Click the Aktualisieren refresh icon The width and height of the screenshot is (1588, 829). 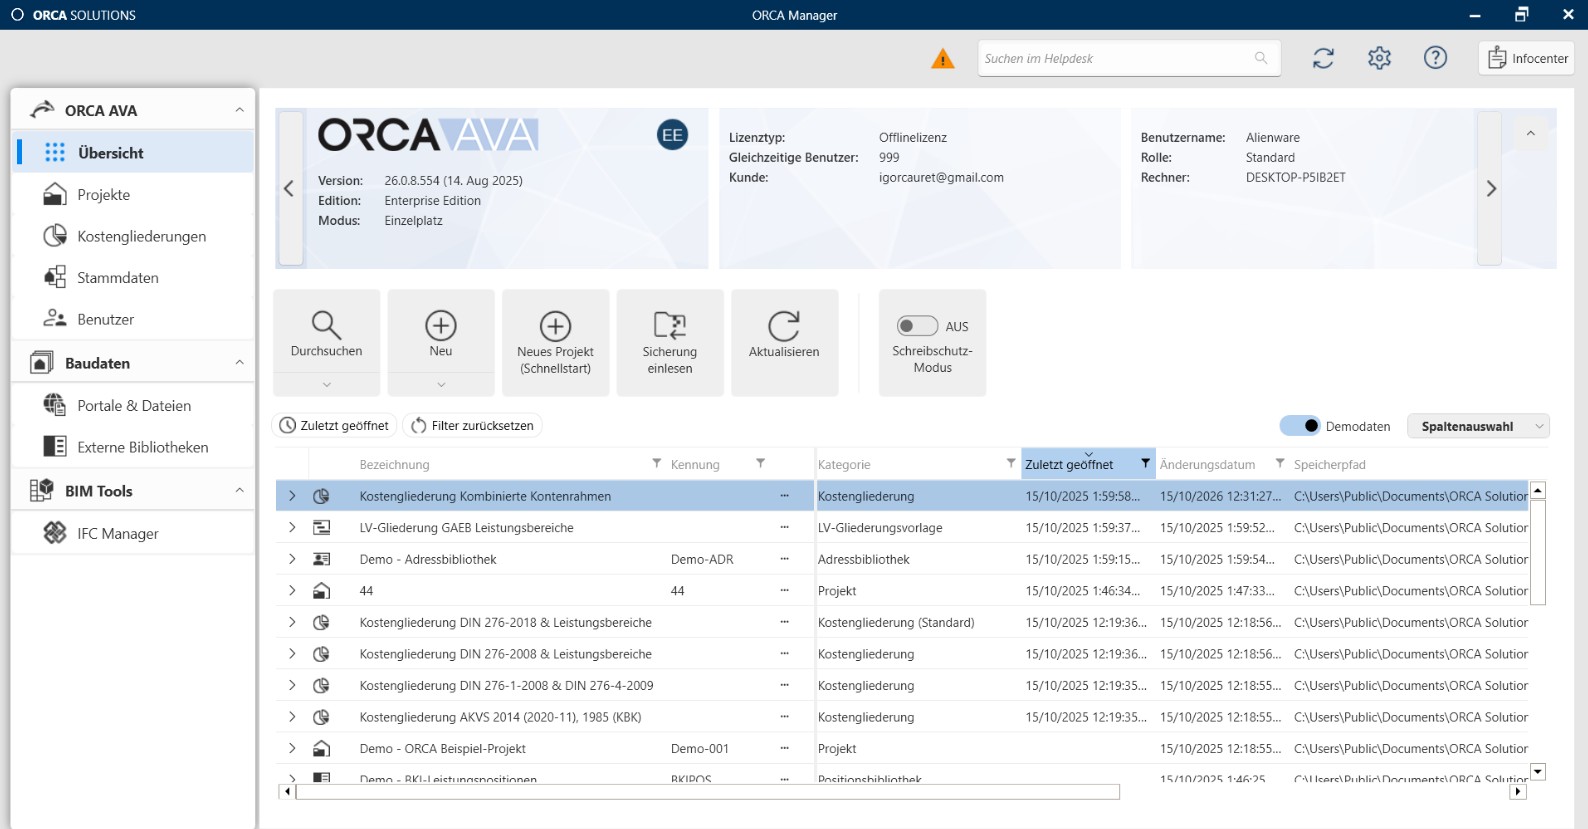pos(784,326)
